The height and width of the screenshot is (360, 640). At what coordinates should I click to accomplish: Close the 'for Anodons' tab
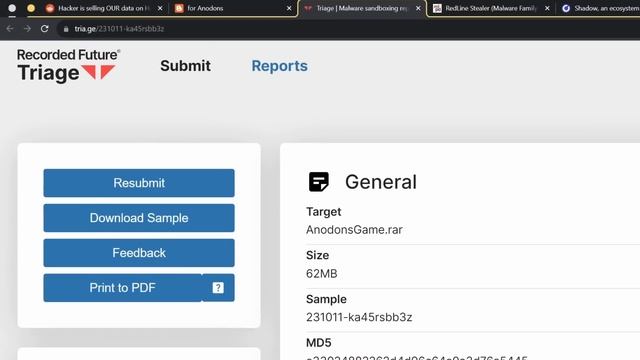coord(289,8)
